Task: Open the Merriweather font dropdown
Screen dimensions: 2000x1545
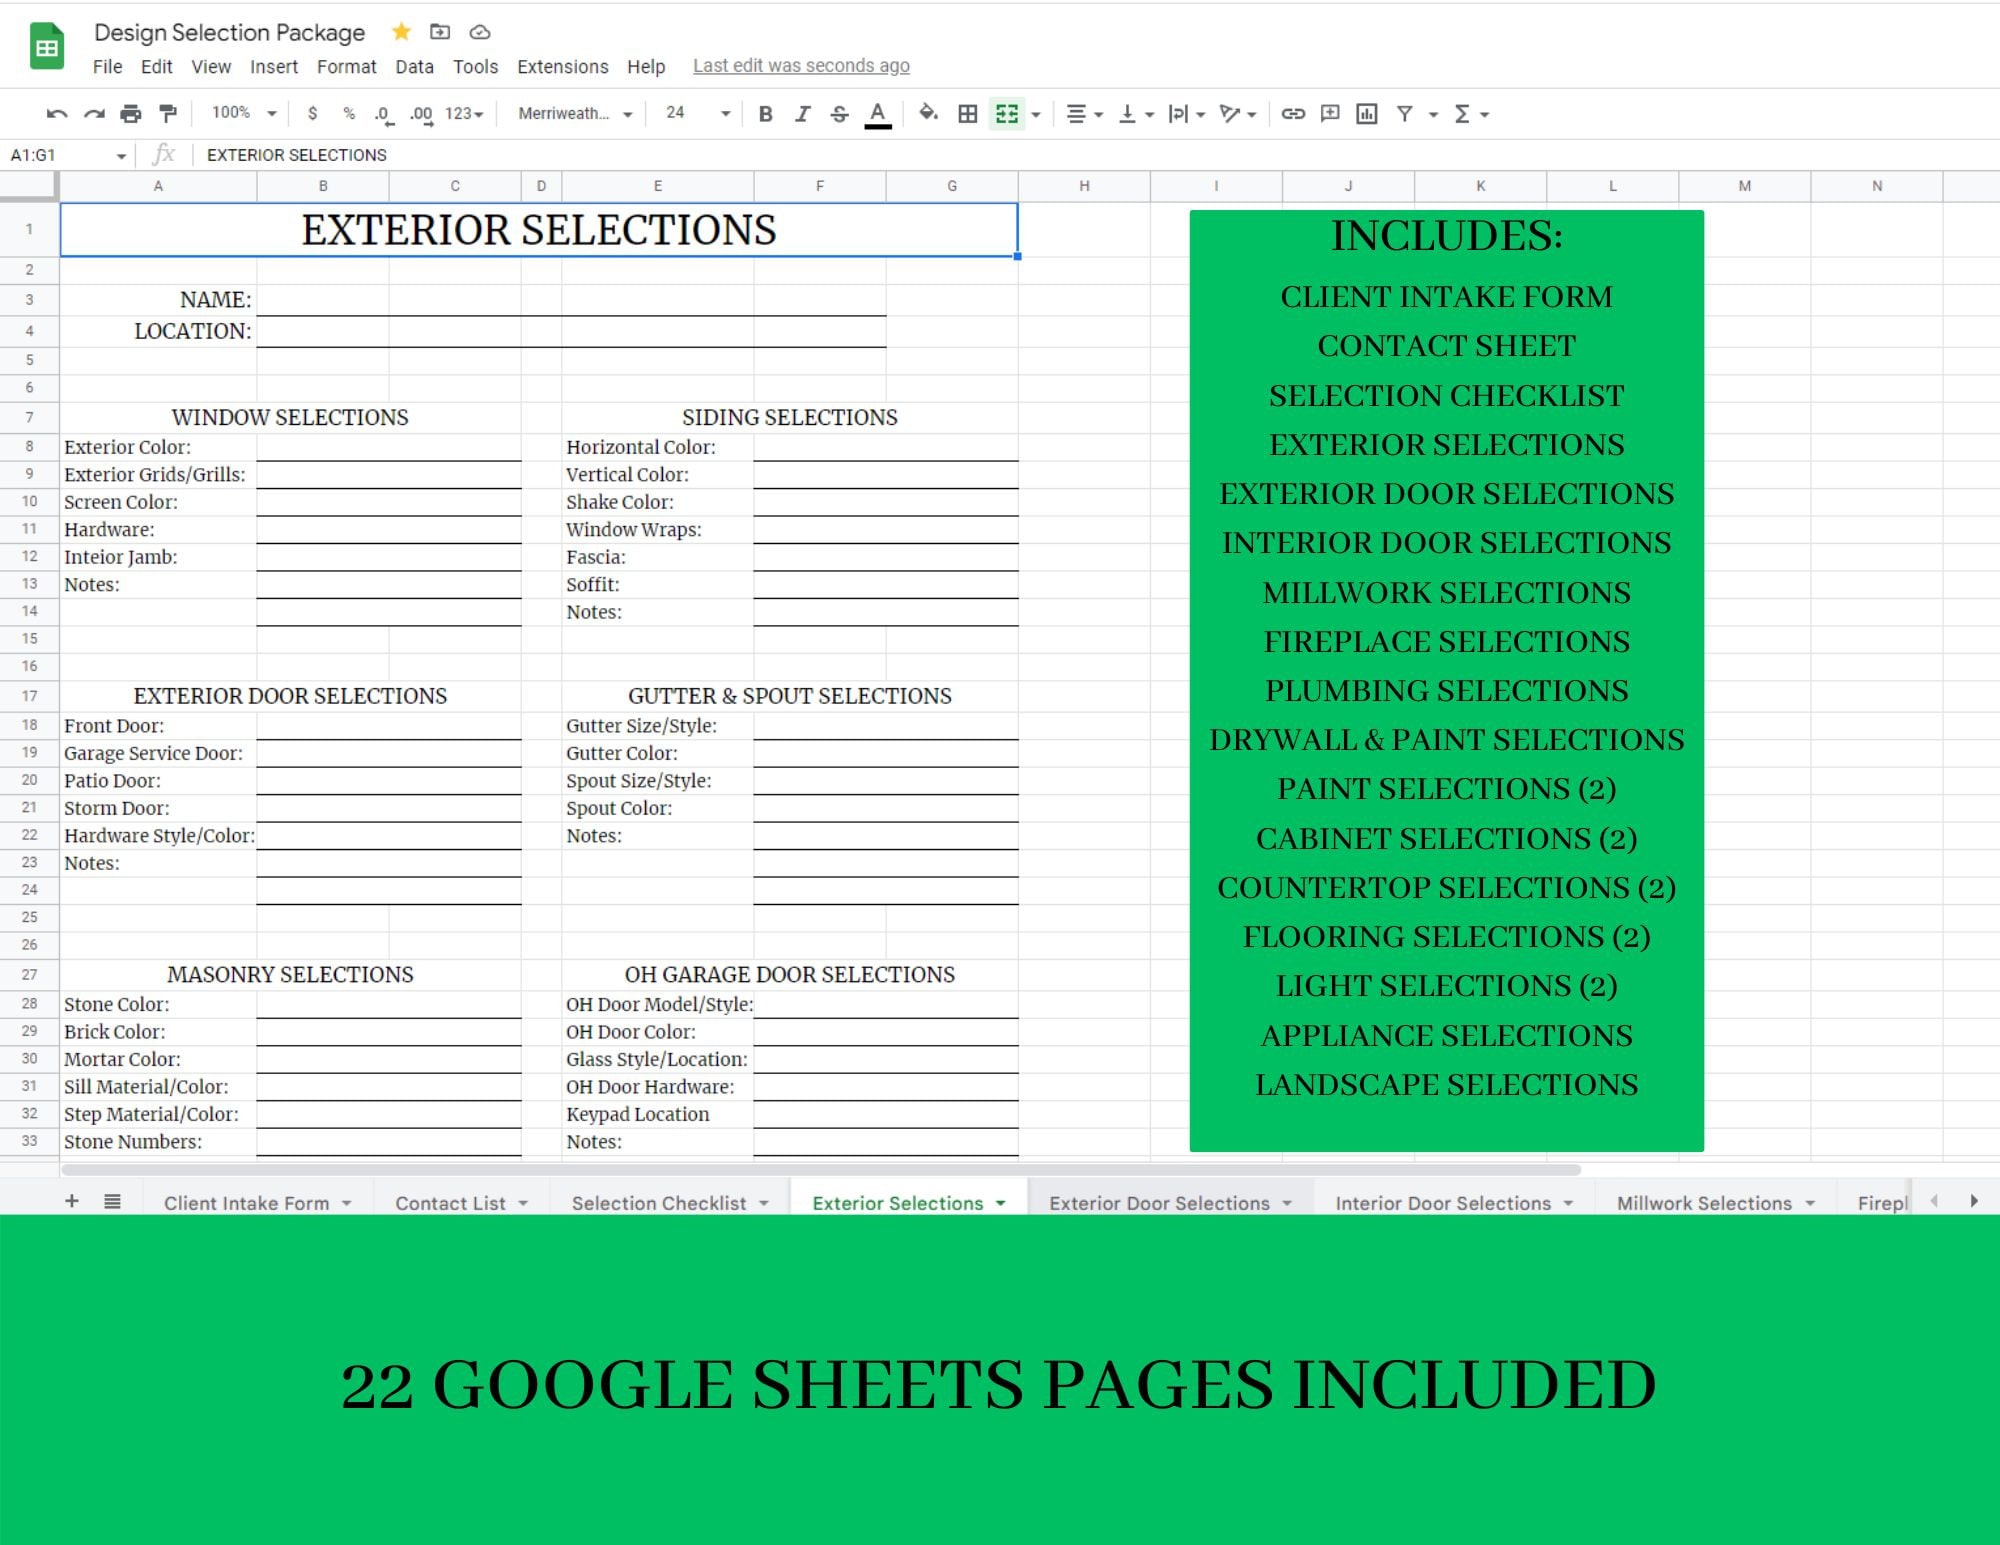Action: (575, 114)
